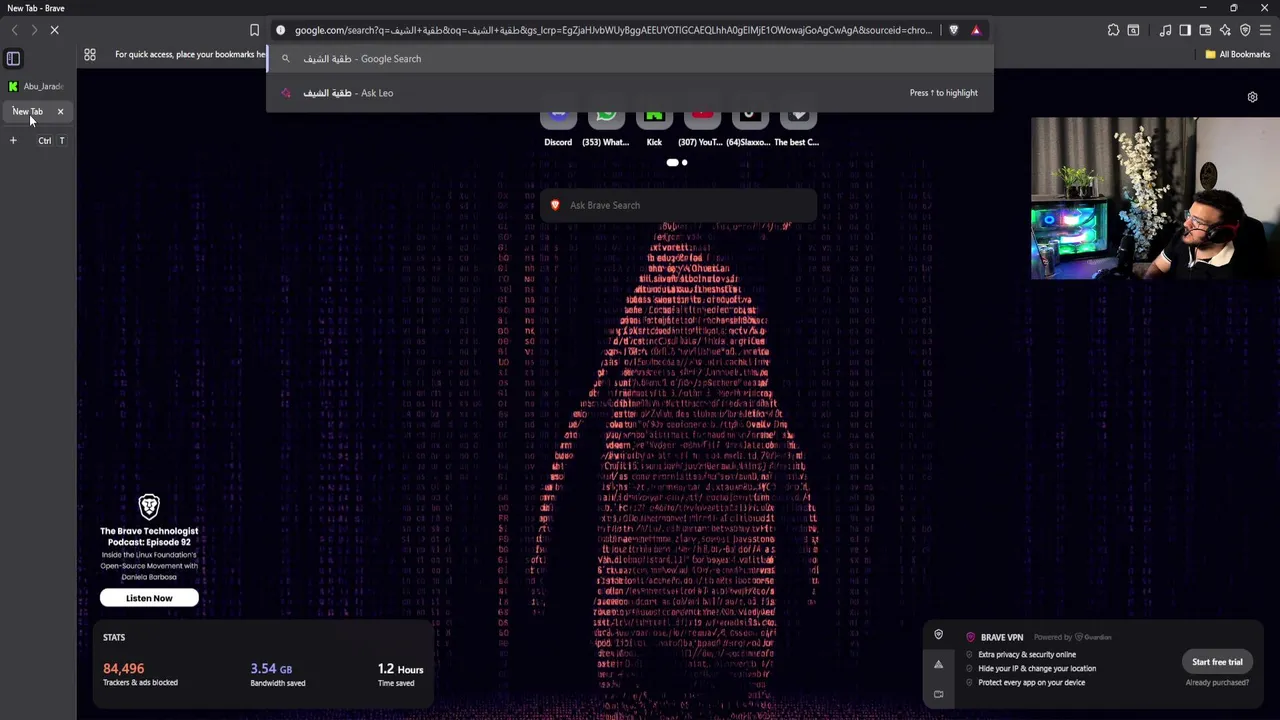The height and width of the screenshot is (720, 1280).
Task: Click the 1.2 Hours time saved stat
Action: [400, 675]
